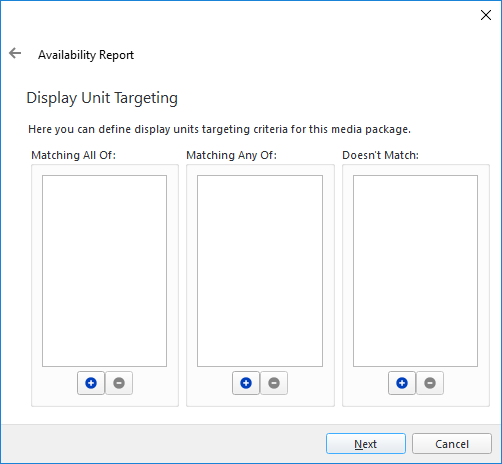This screenshot has width=502, height=464.
Task: Click Next to continue the wizard
Action: pos(366,444)
